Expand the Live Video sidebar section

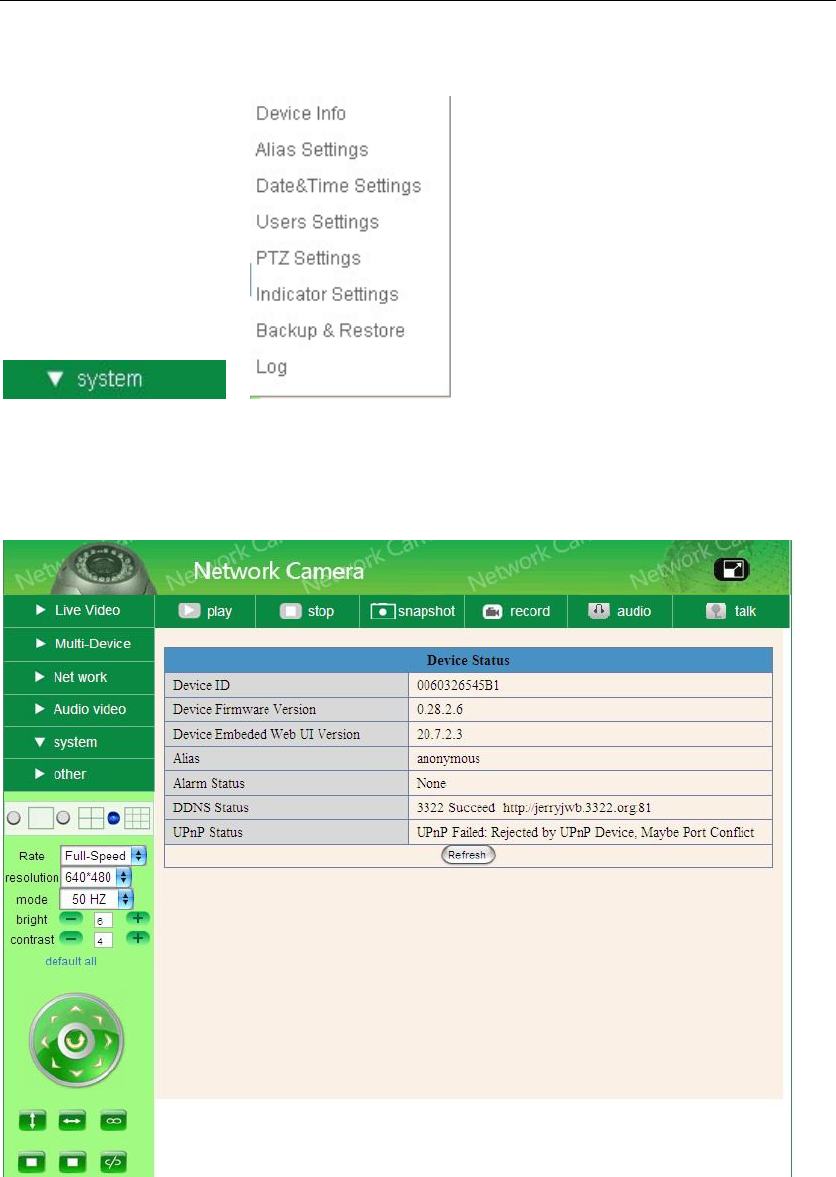click(x=79, y=610)
